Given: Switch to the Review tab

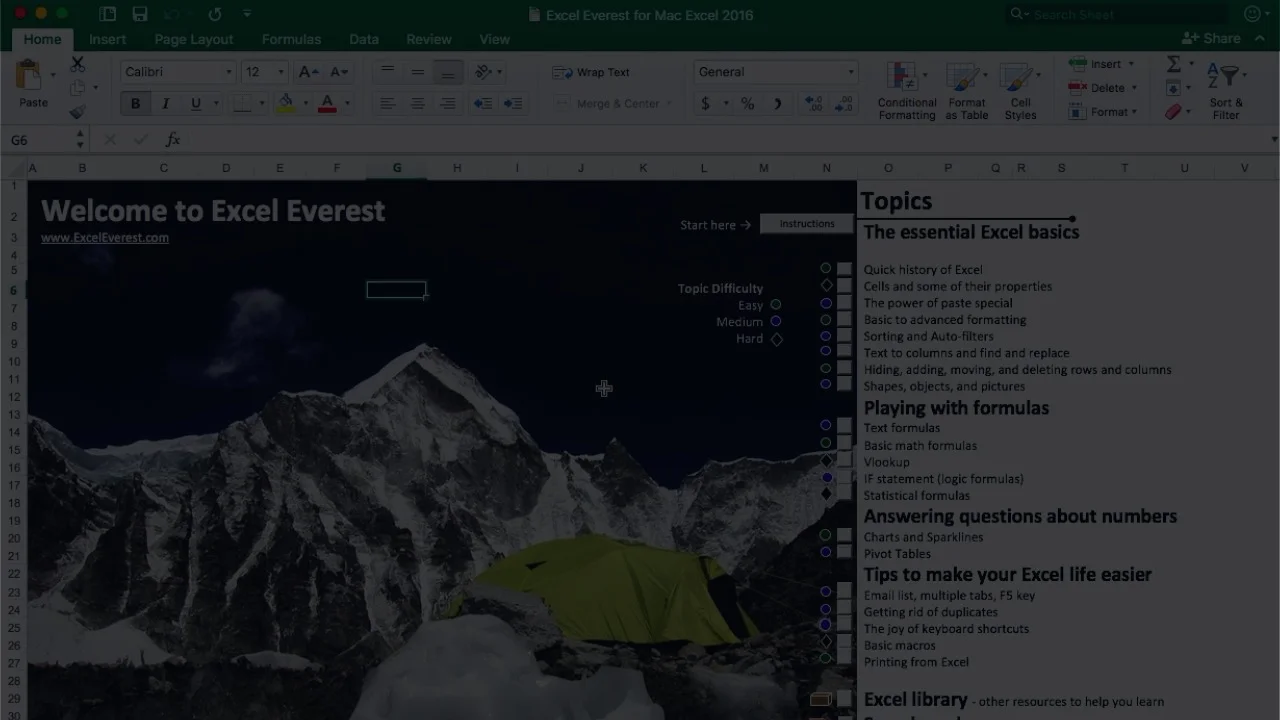Looking at the screenshot, I should point(429,39).
